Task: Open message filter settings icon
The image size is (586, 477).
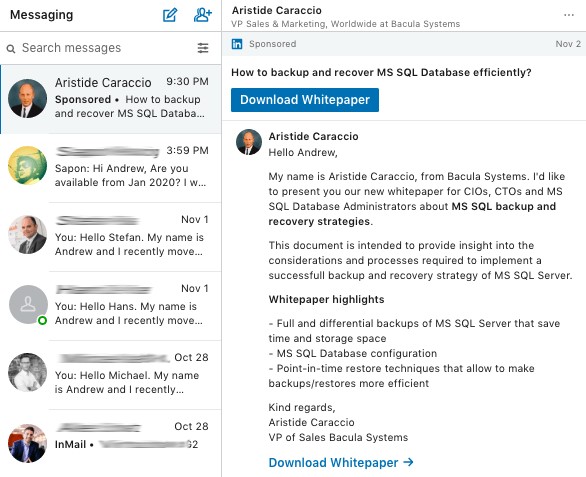Action: point(203,48)
